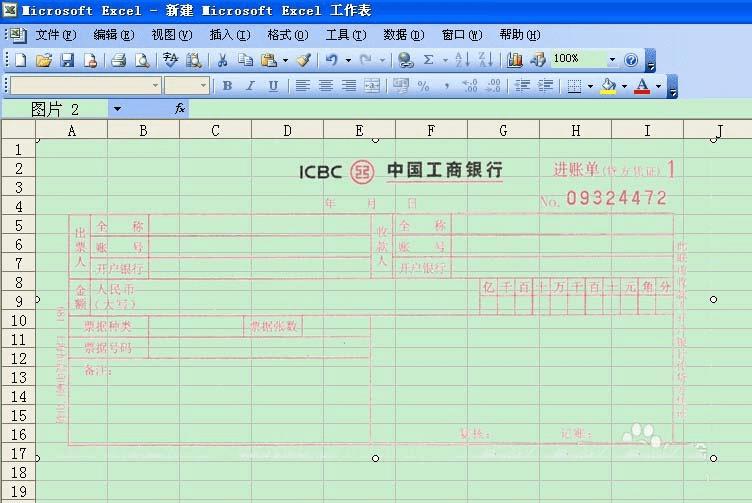Open the font name dropdown

click(155, 86)
